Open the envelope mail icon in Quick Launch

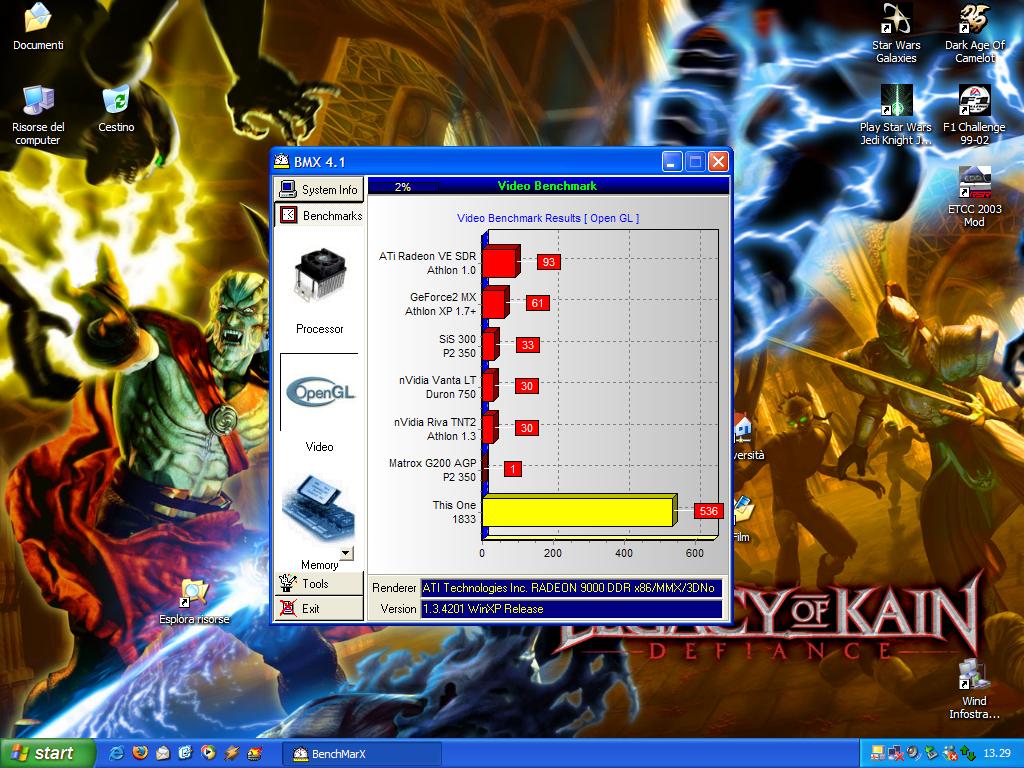[163, 753]
